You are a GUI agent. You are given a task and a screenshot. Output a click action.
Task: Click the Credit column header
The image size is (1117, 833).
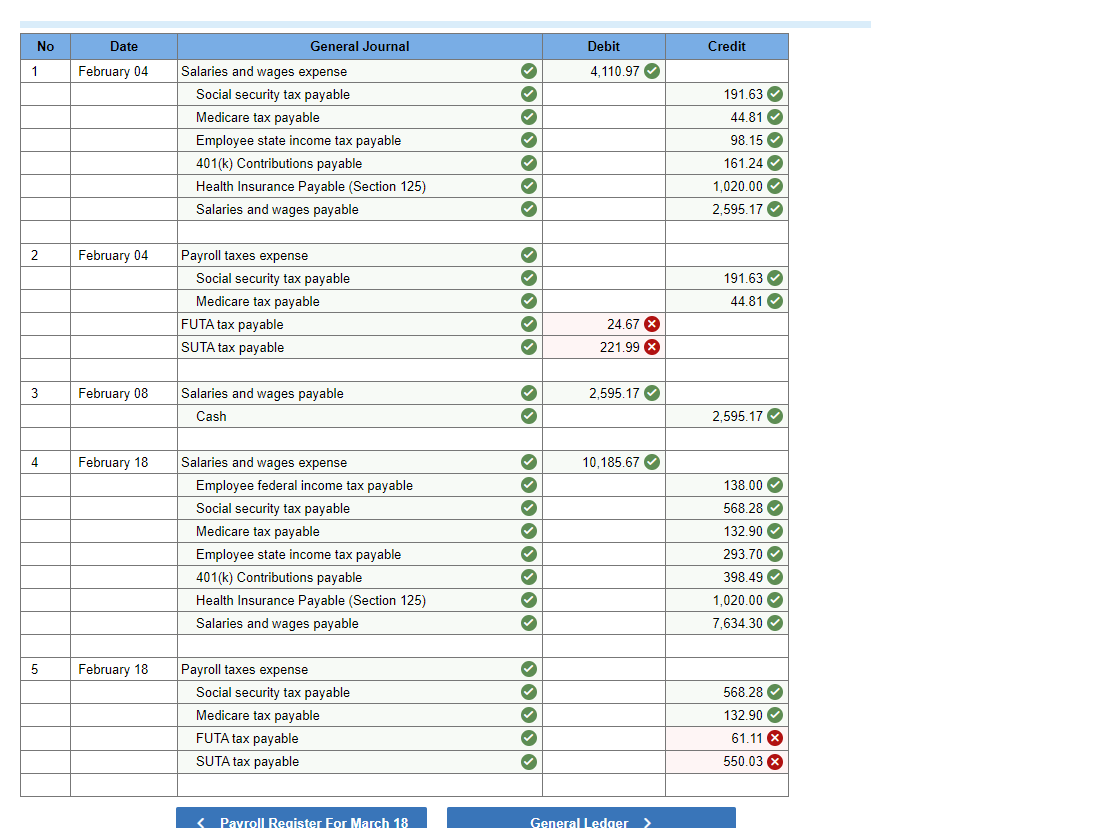727,46
